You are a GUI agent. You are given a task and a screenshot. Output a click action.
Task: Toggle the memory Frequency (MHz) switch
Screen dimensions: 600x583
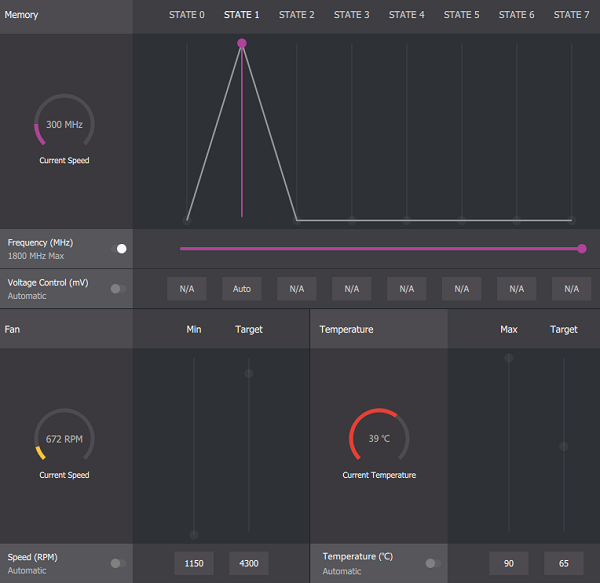[119, 248]
